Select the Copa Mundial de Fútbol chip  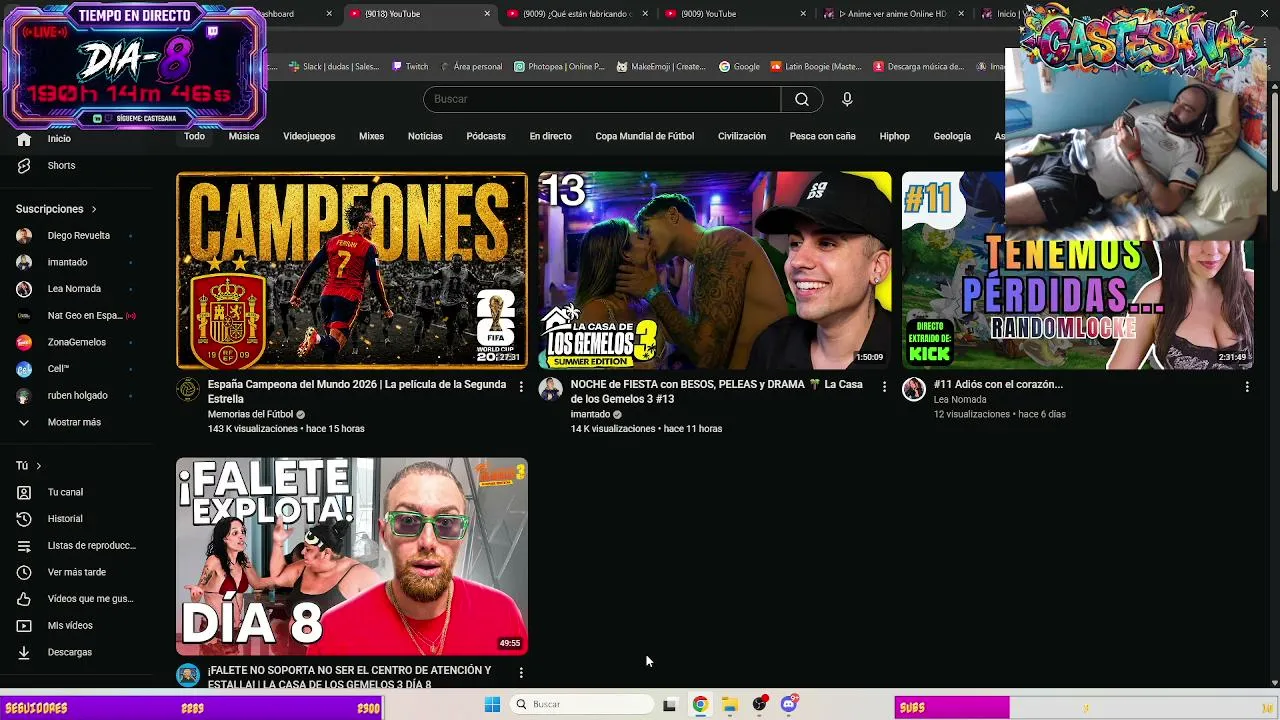pos(645,136)
